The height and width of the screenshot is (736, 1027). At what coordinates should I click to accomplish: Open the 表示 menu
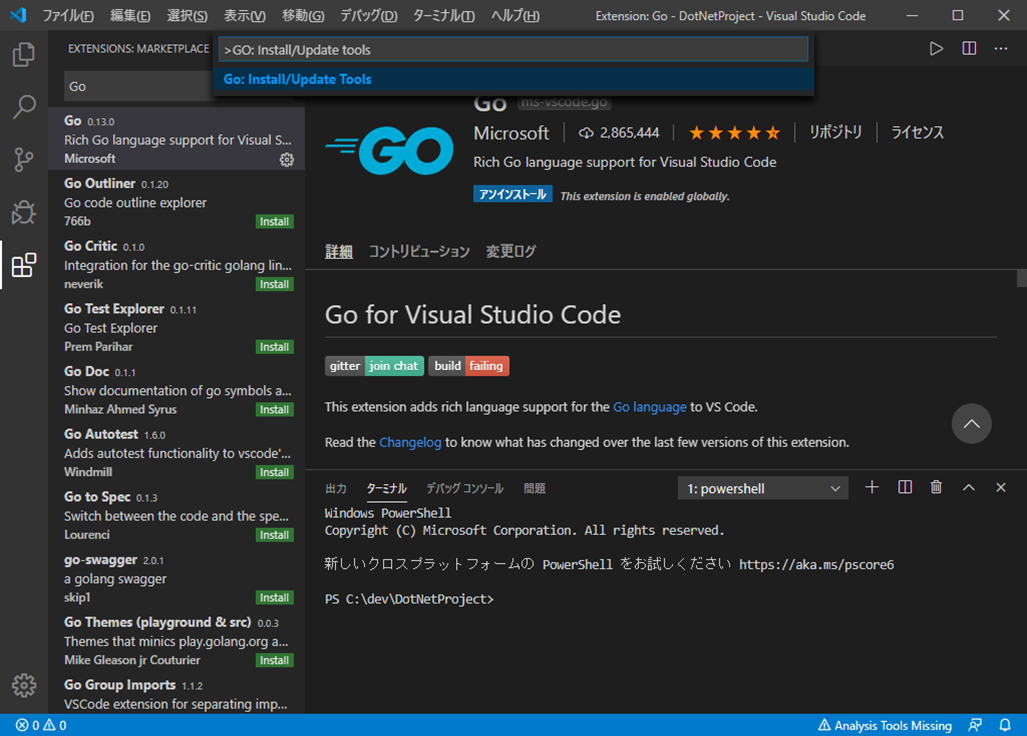244,16
